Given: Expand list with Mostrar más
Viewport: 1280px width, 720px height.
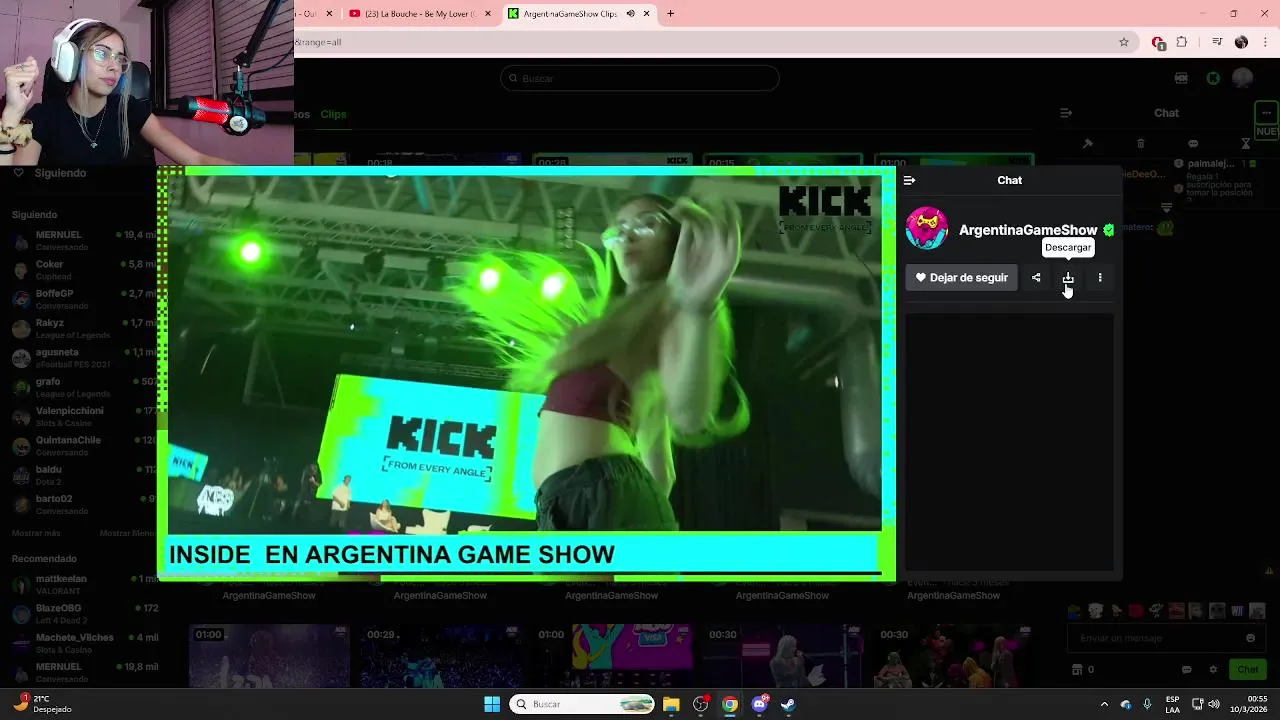Looking at the screenshot, I should [36, 533].
